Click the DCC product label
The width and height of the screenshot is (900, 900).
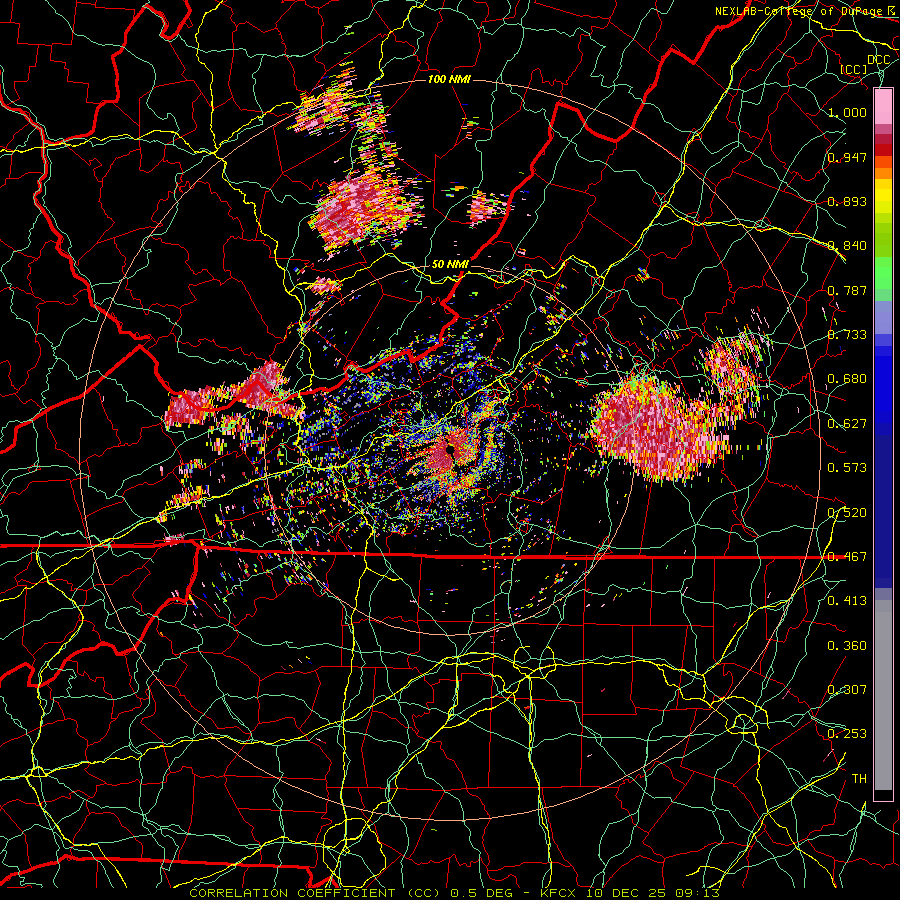879,60
